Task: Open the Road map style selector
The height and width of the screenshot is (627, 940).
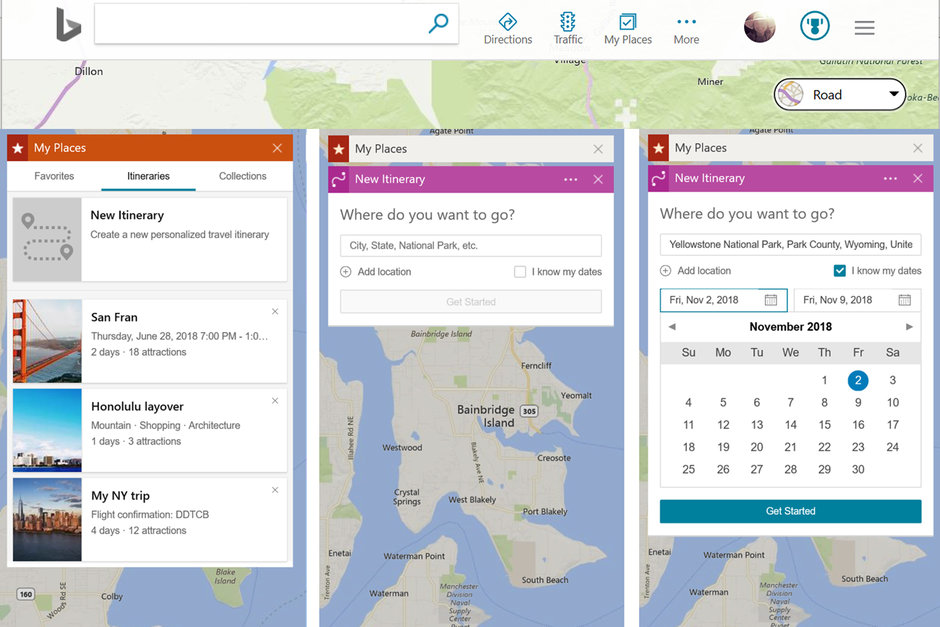Action: [838, 94]
